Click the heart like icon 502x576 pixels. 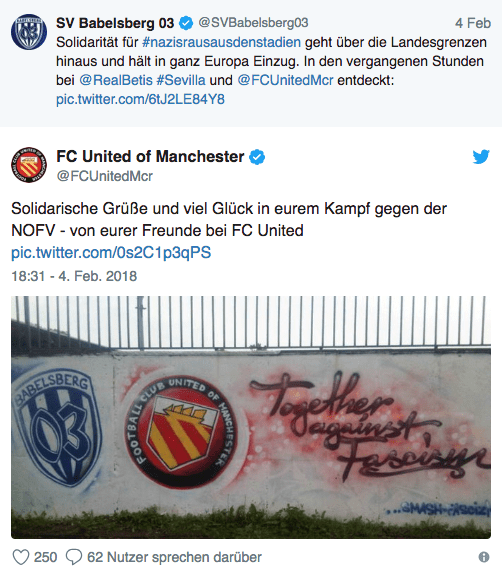[x=21, y=557]
